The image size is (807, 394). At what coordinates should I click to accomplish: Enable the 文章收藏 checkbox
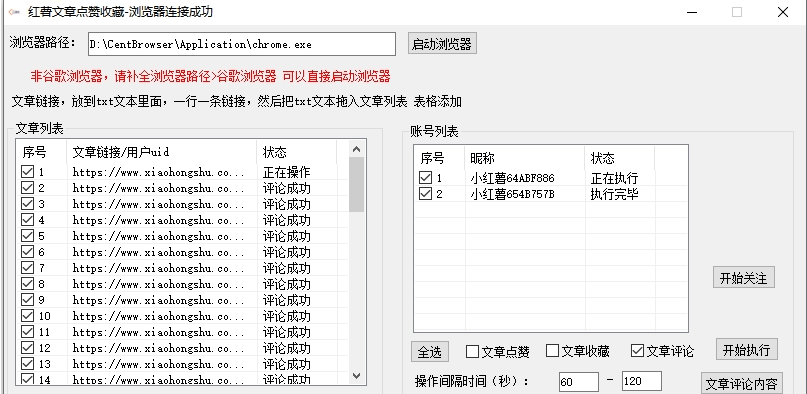pyautogui.click(x=552, y=351)
